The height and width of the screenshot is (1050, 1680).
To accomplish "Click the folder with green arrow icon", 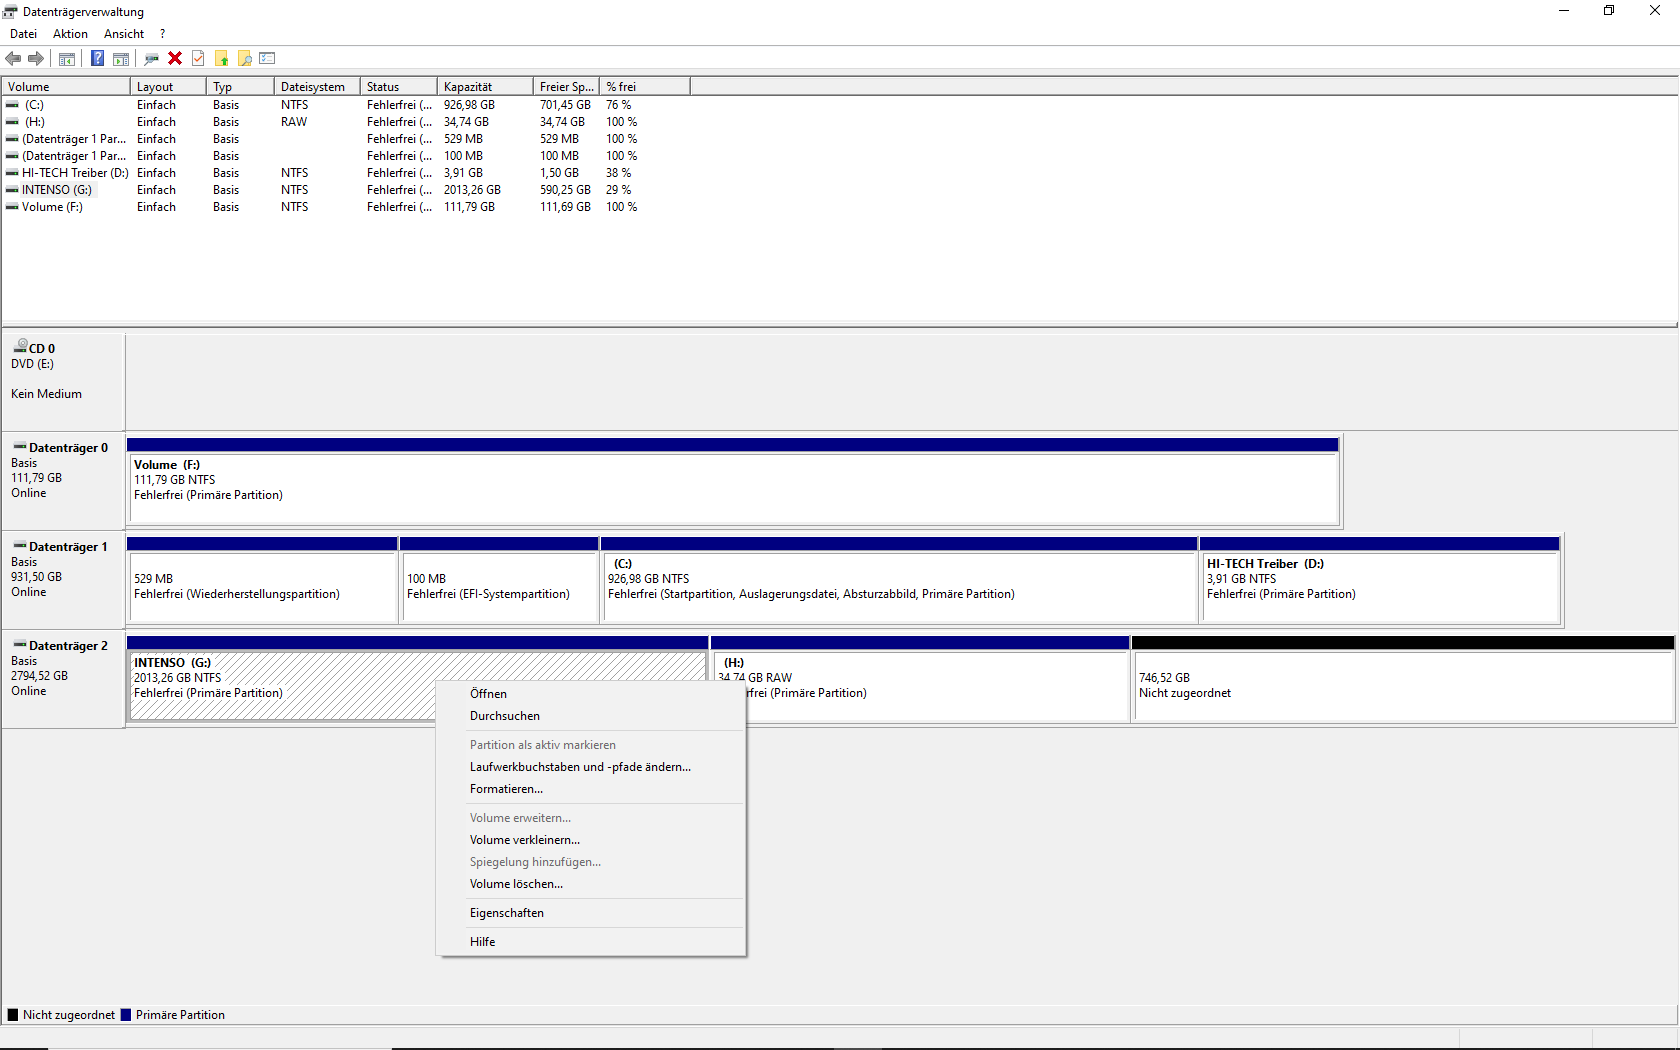I will click(x=221, y=58).
